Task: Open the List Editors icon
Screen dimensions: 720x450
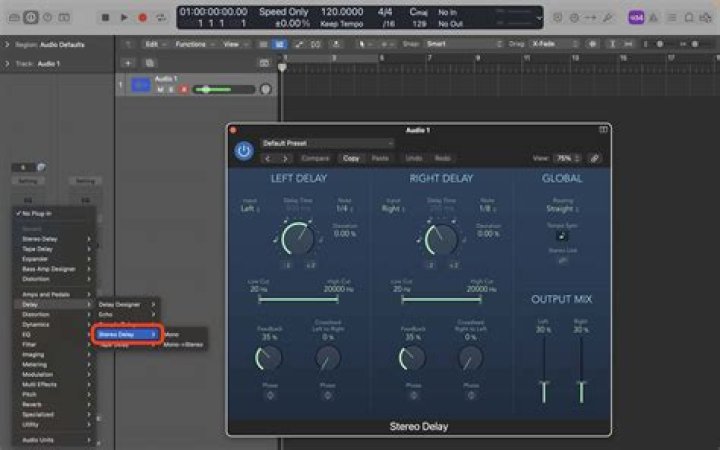Action: click(x=671, y=17)
